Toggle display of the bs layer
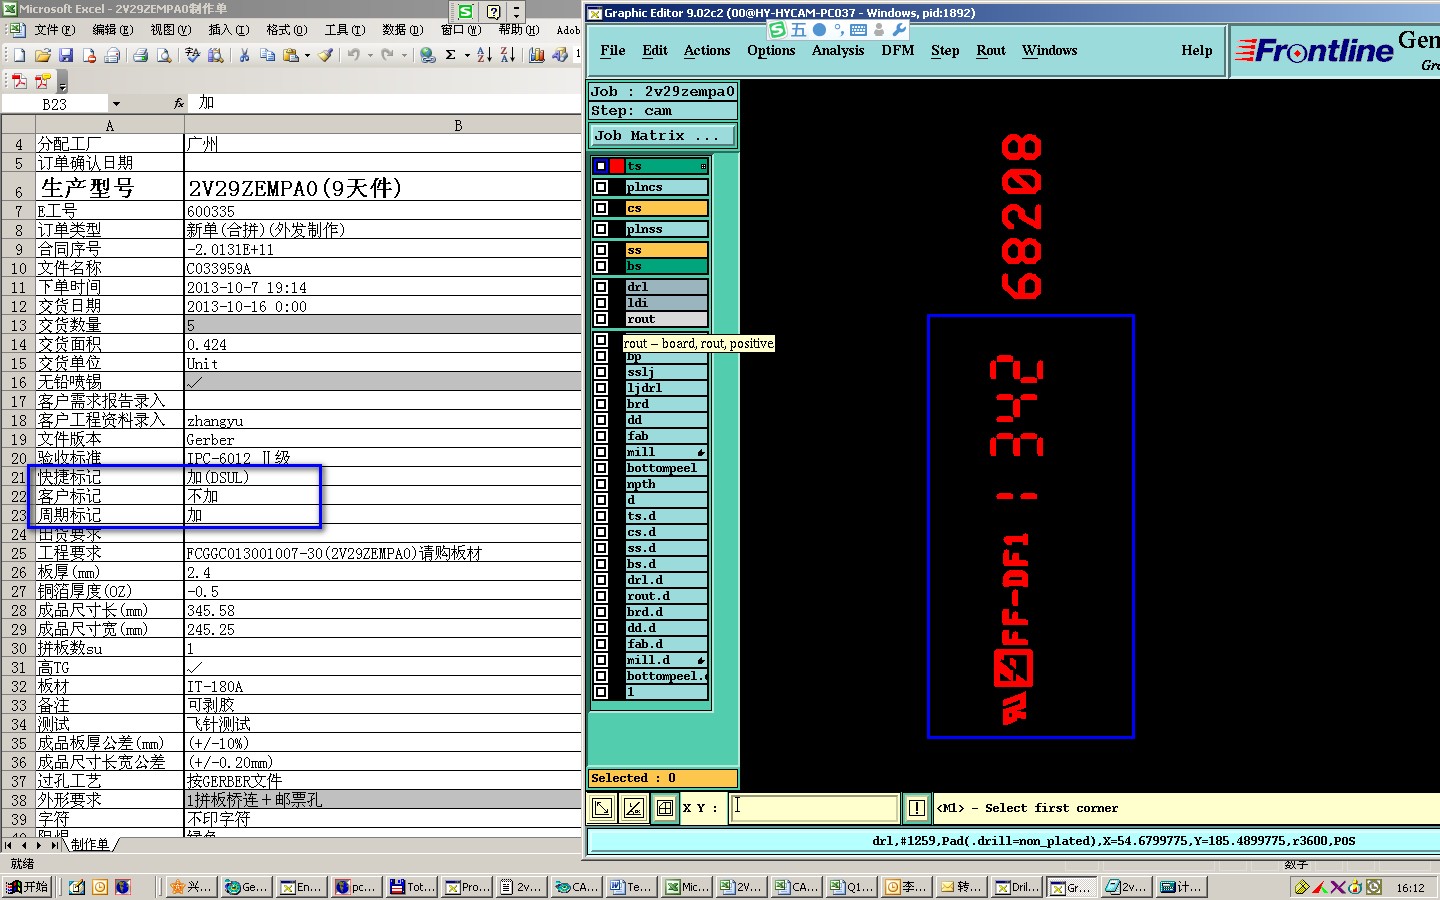 click(x=601, y=266)
